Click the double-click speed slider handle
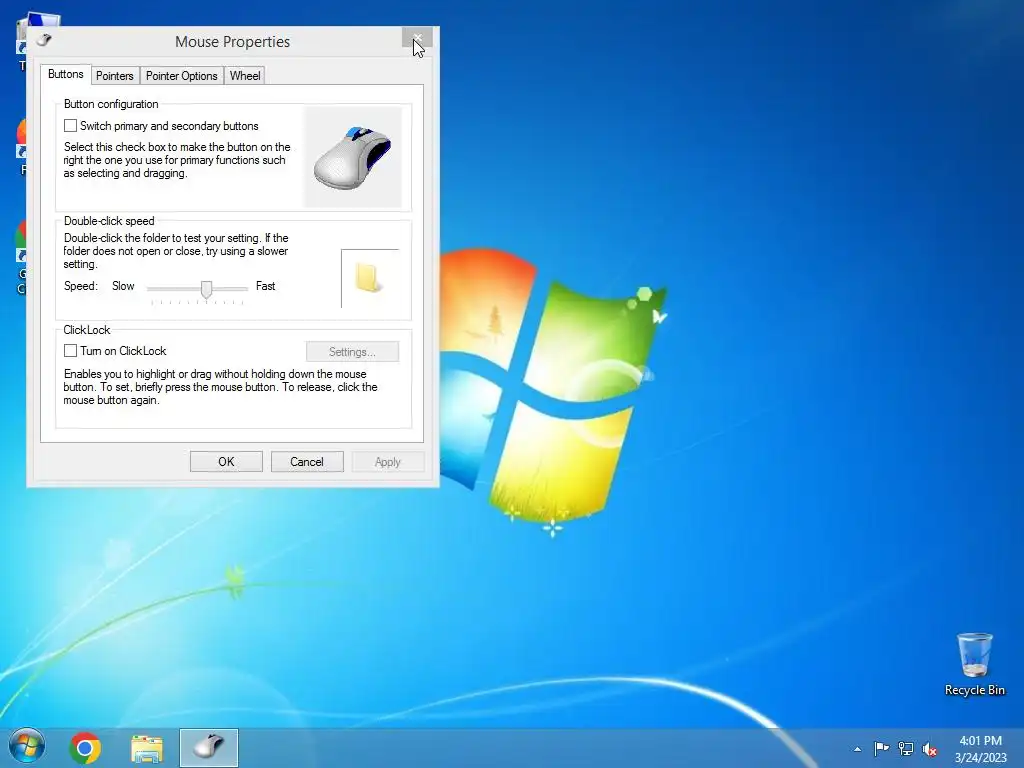 206,289
